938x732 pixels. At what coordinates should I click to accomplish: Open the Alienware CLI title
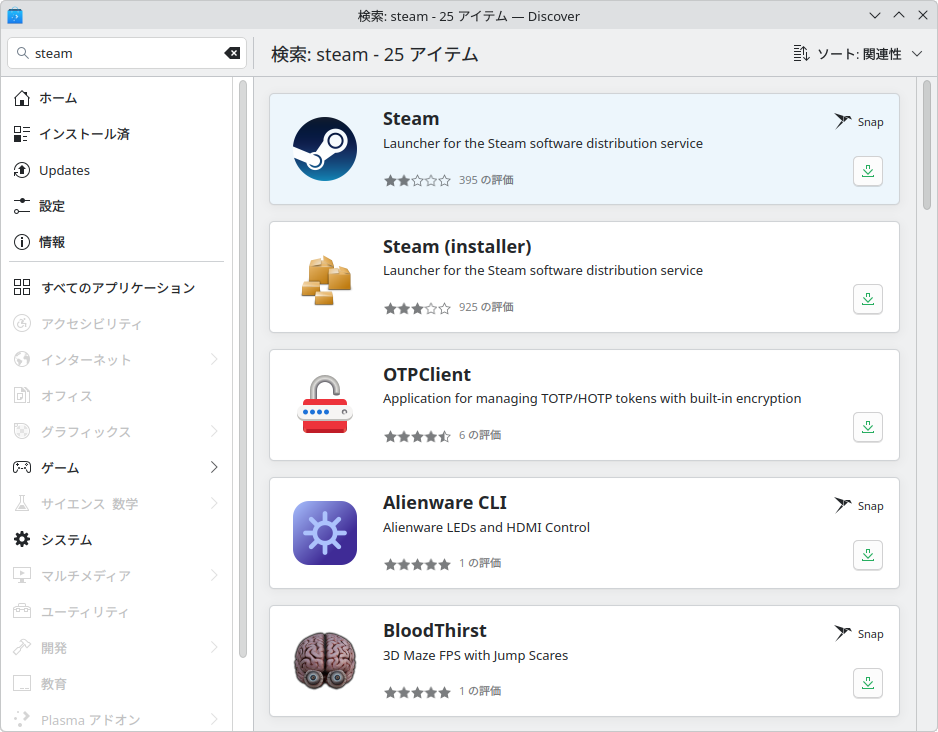click(444, 502)
